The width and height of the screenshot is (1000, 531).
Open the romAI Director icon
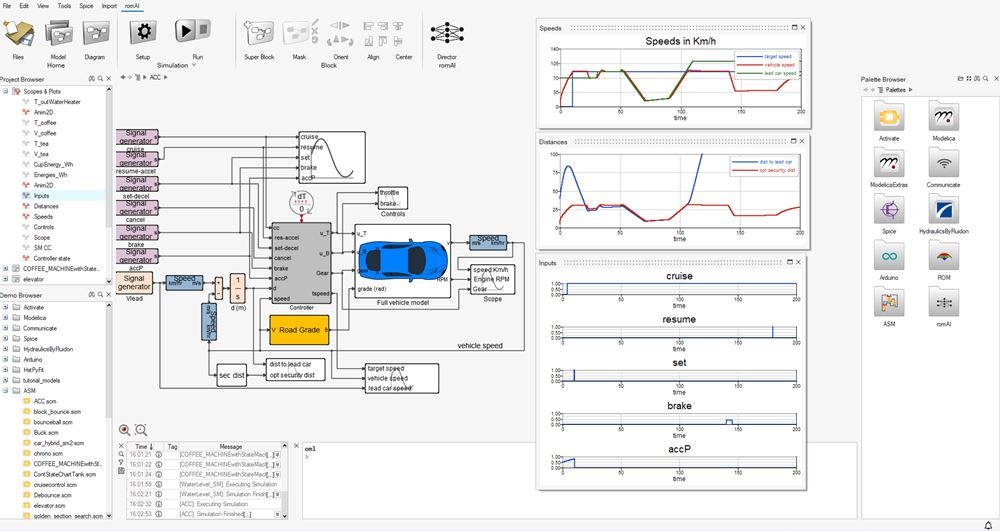[x=446, y=35]
